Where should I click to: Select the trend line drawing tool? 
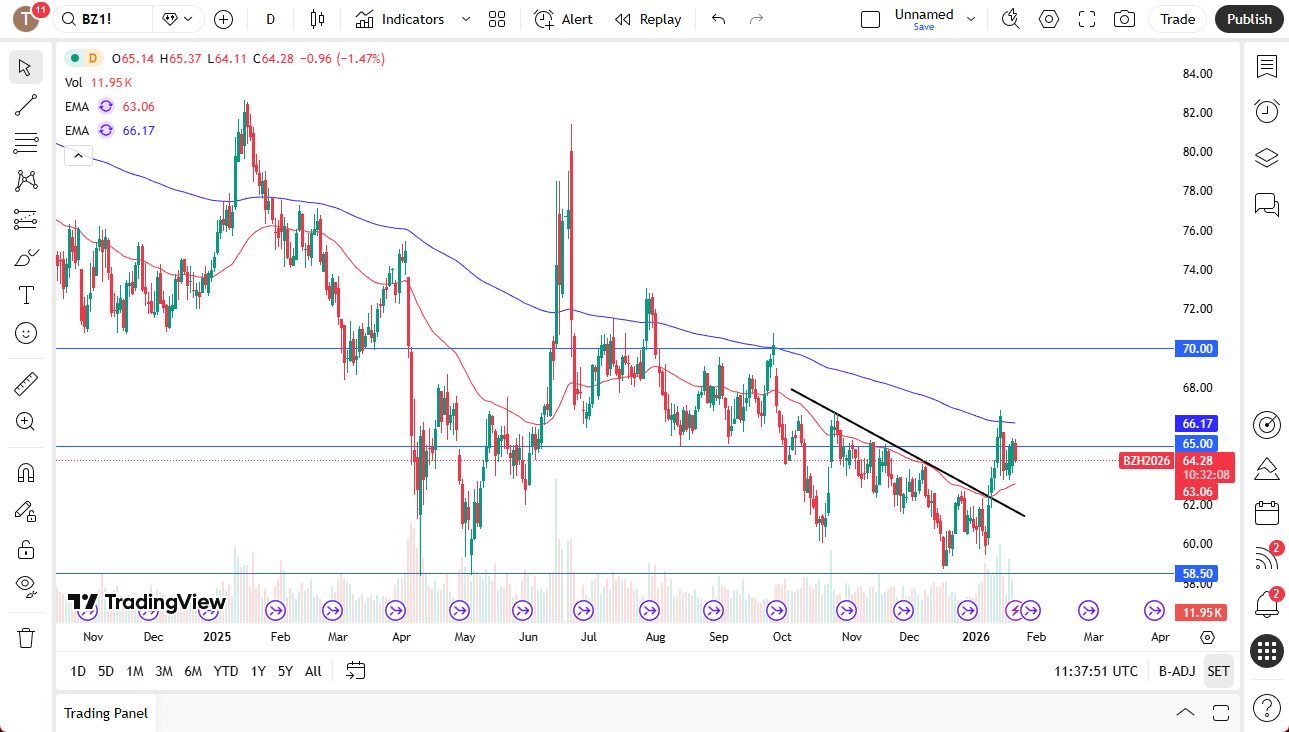click(26, 105)
